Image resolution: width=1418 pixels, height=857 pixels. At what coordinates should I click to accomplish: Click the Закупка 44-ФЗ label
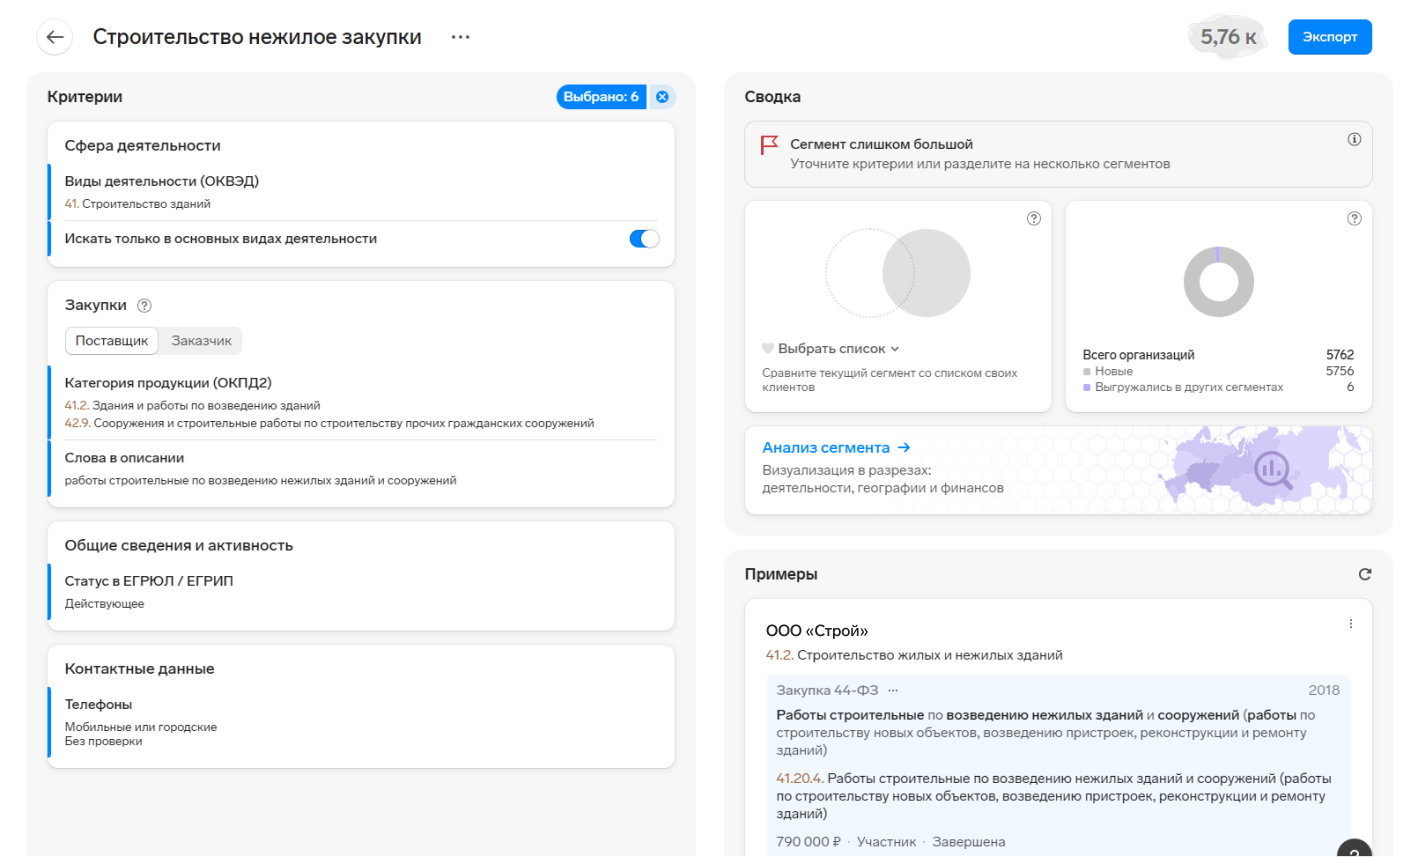827,690
